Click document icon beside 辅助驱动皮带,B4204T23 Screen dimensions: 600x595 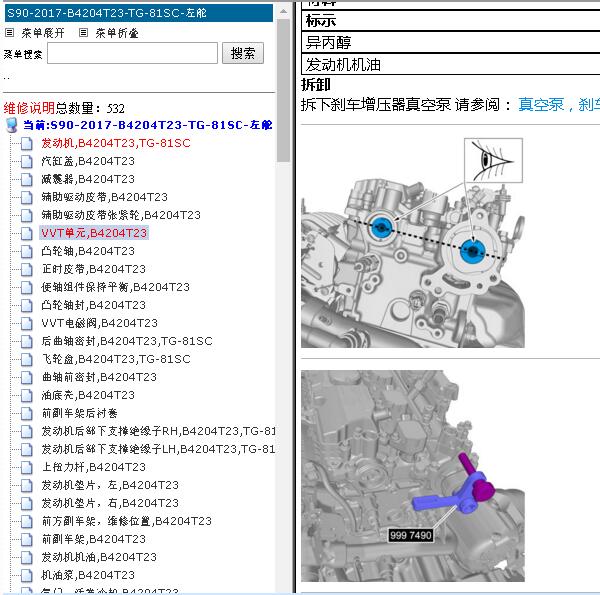pyautogui.click(x=26, y=197)
